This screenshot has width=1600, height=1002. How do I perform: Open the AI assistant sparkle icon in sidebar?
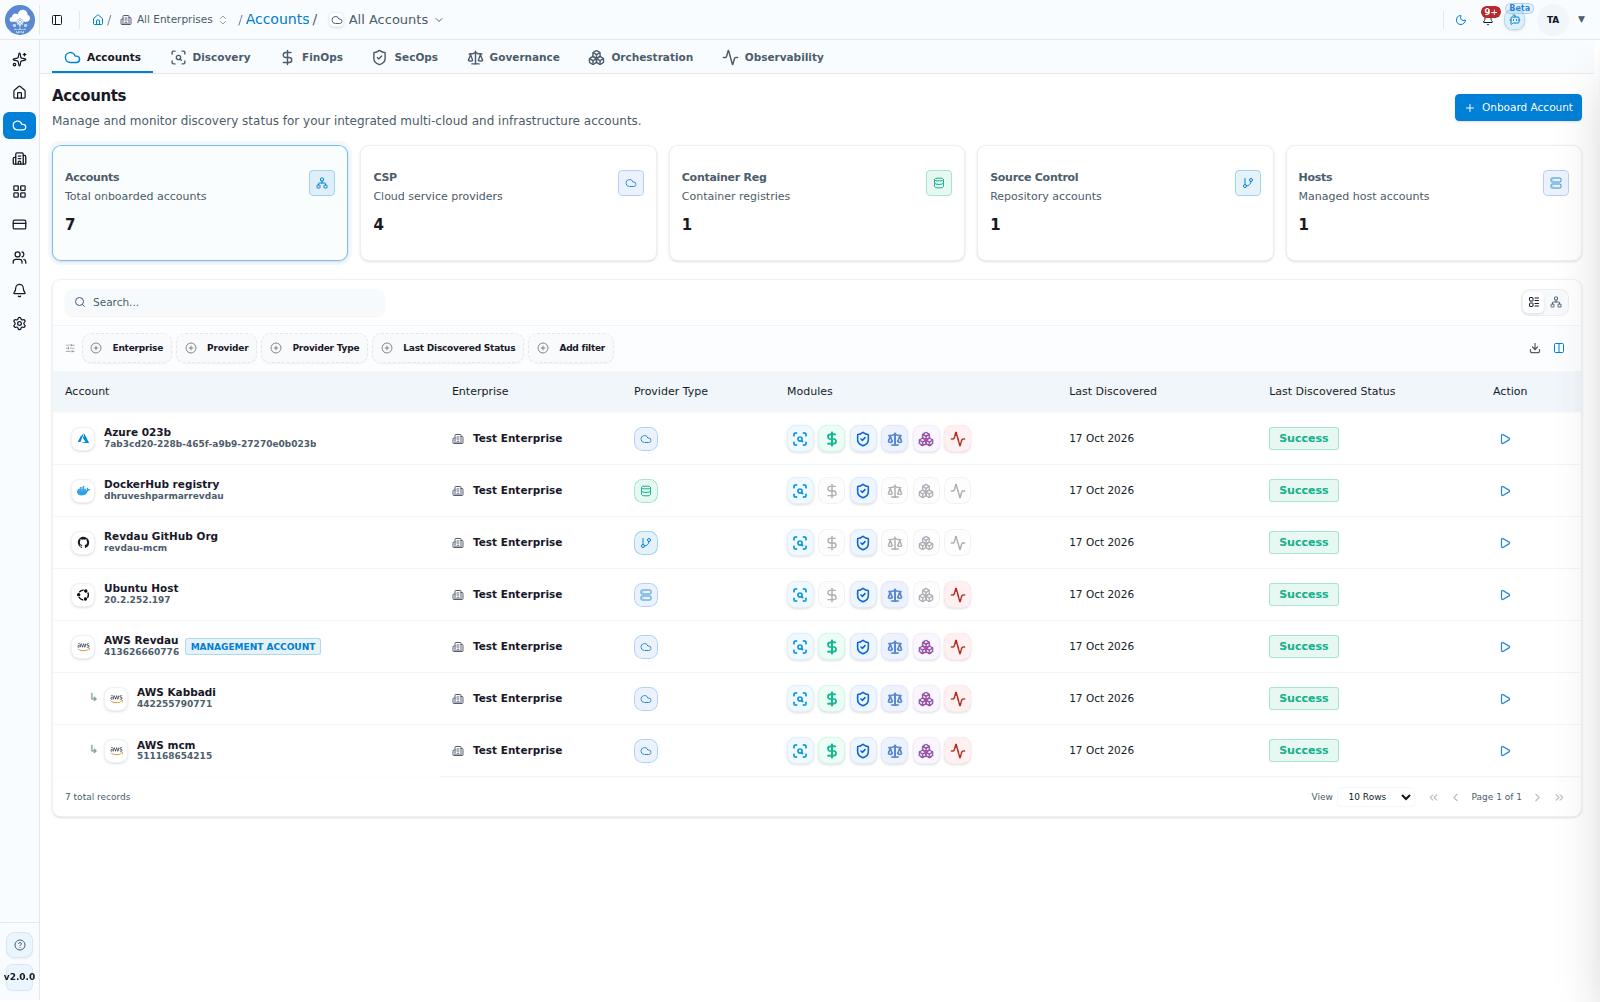click(x=19, y=60)
